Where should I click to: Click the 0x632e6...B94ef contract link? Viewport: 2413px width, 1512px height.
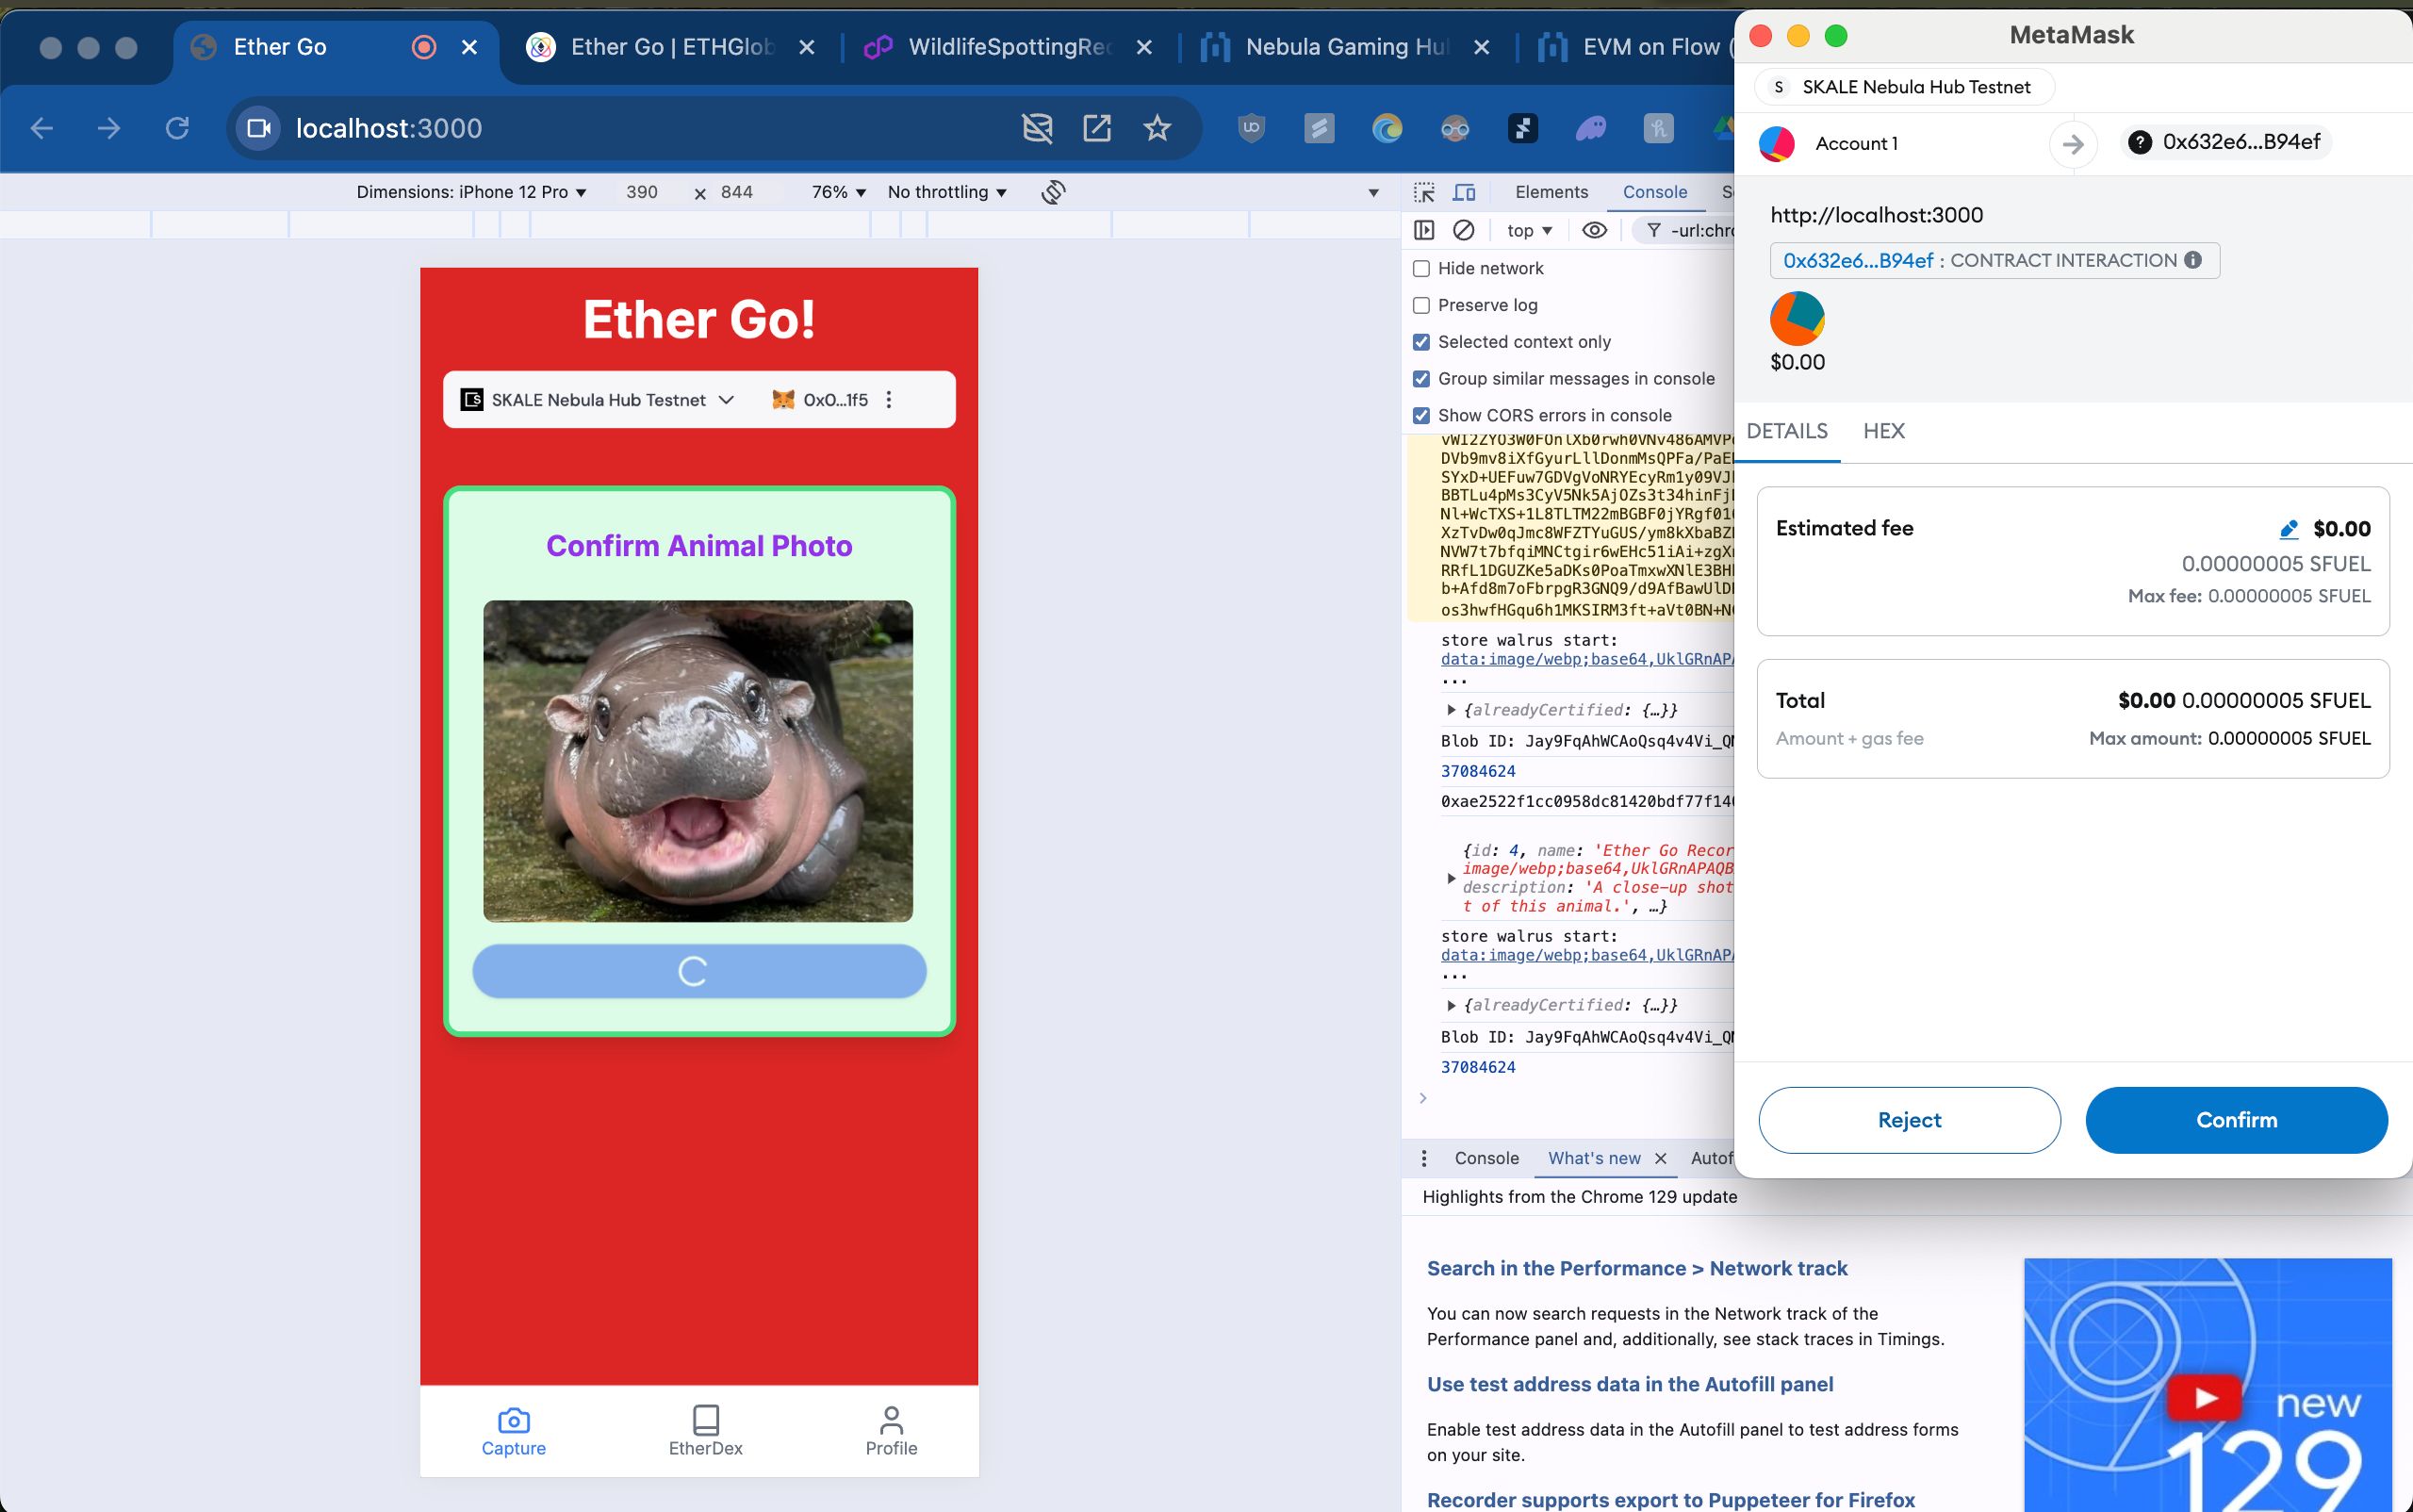click(1857, 260)
